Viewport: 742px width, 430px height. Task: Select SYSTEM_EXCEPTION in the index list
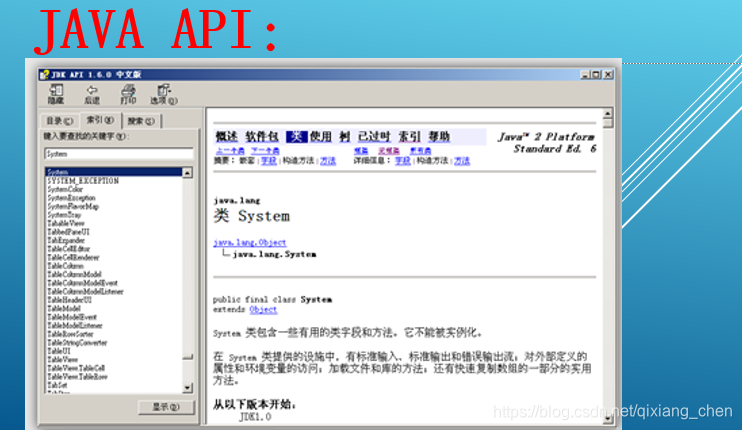[83, 181]
